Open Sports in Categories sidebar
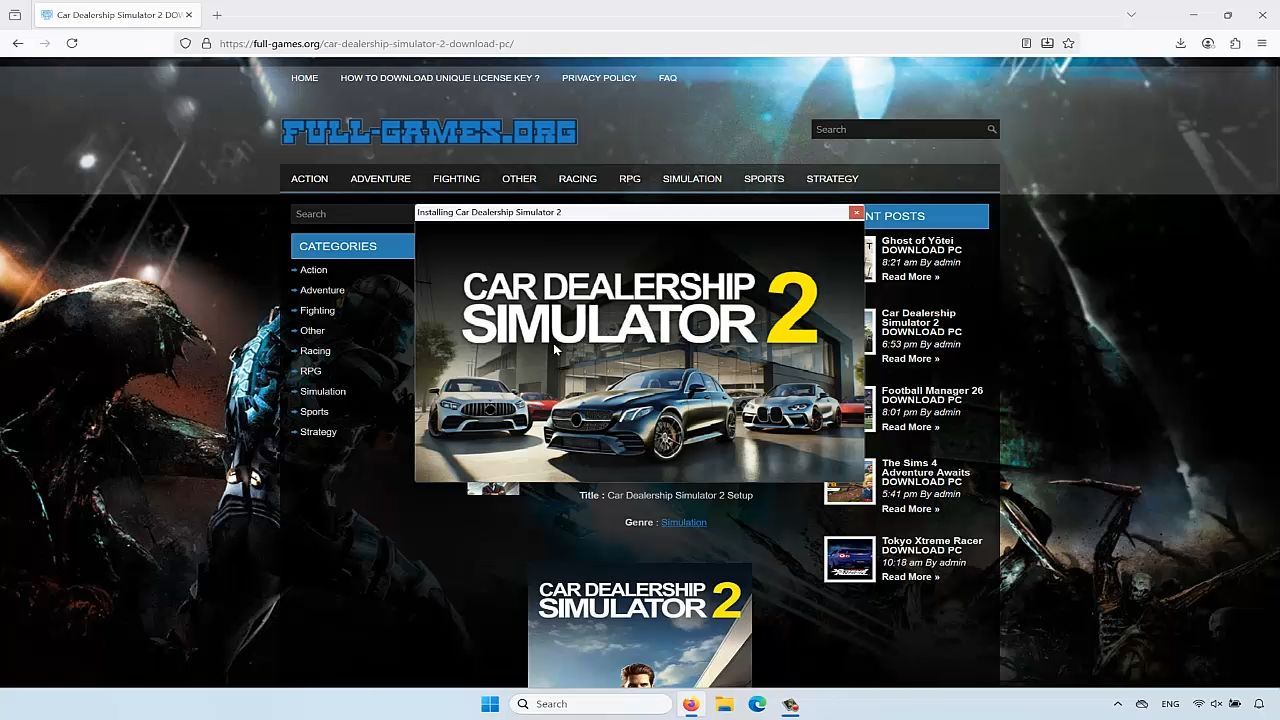This screenshot has width=1280, height=720. click(314, 412)
